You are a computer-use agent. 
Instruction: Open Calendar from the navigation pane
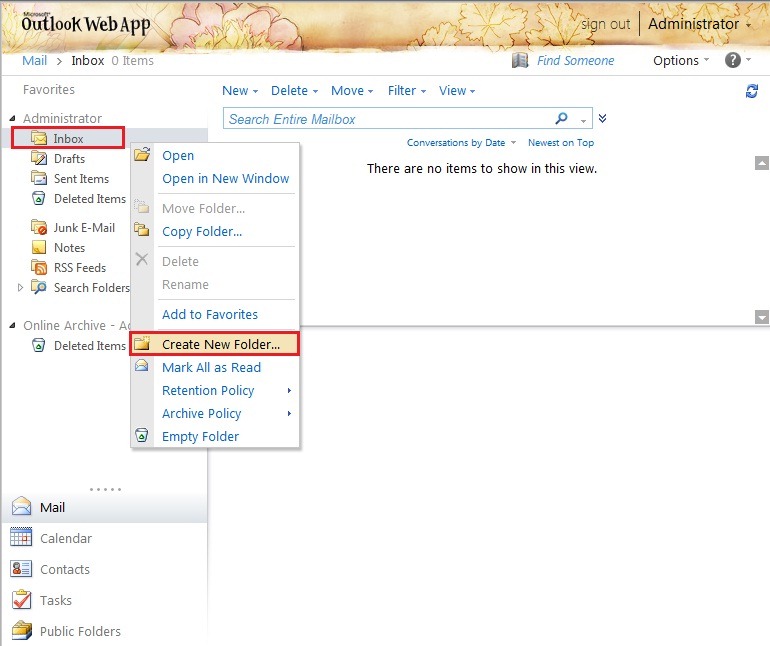tap(65, 538)
